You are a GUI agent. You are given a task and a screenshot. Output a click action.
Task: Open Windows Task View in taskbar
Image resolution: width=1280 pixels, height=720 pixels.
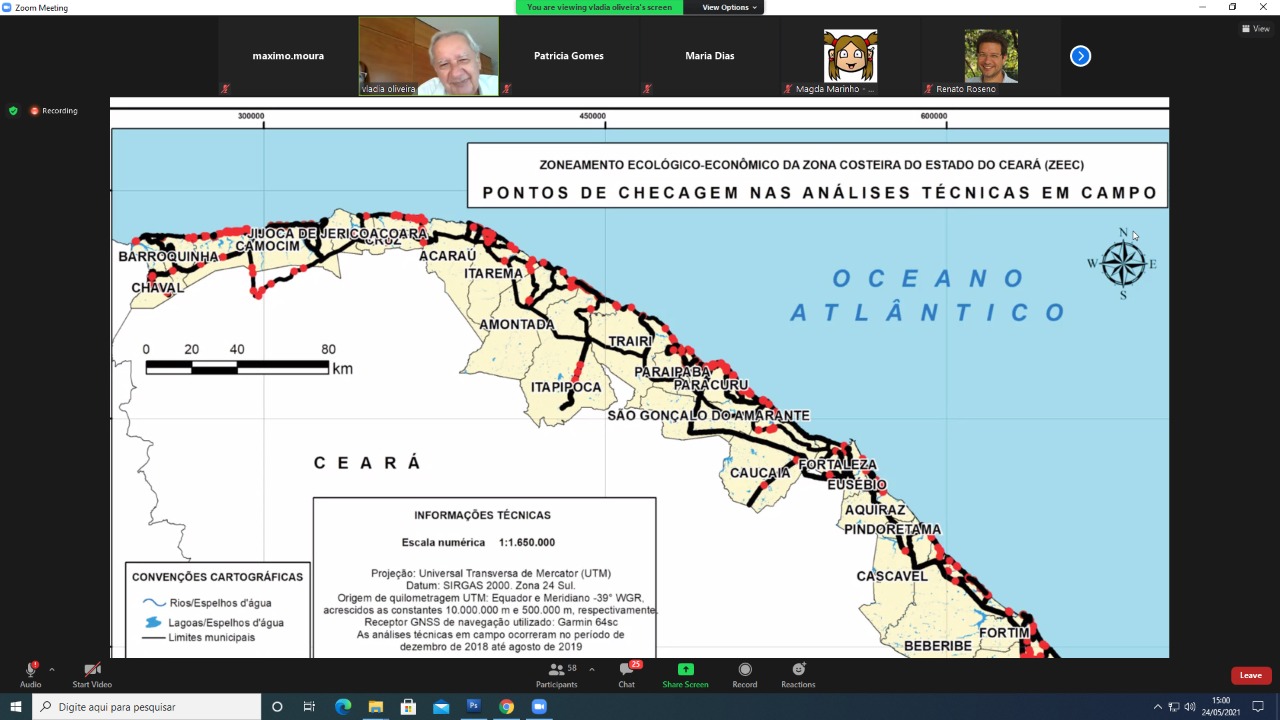309,707
